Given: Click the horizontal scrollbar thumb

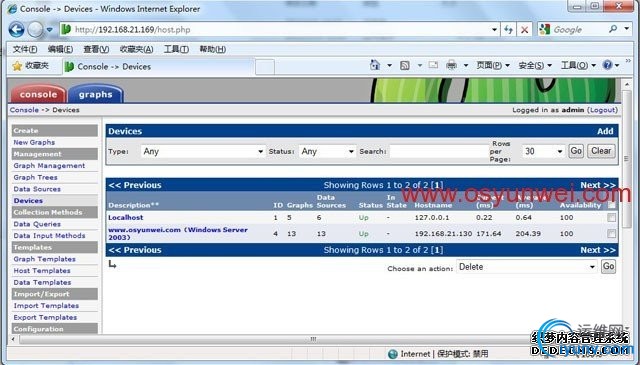Looking at the screenshot, I should (313, 339).
